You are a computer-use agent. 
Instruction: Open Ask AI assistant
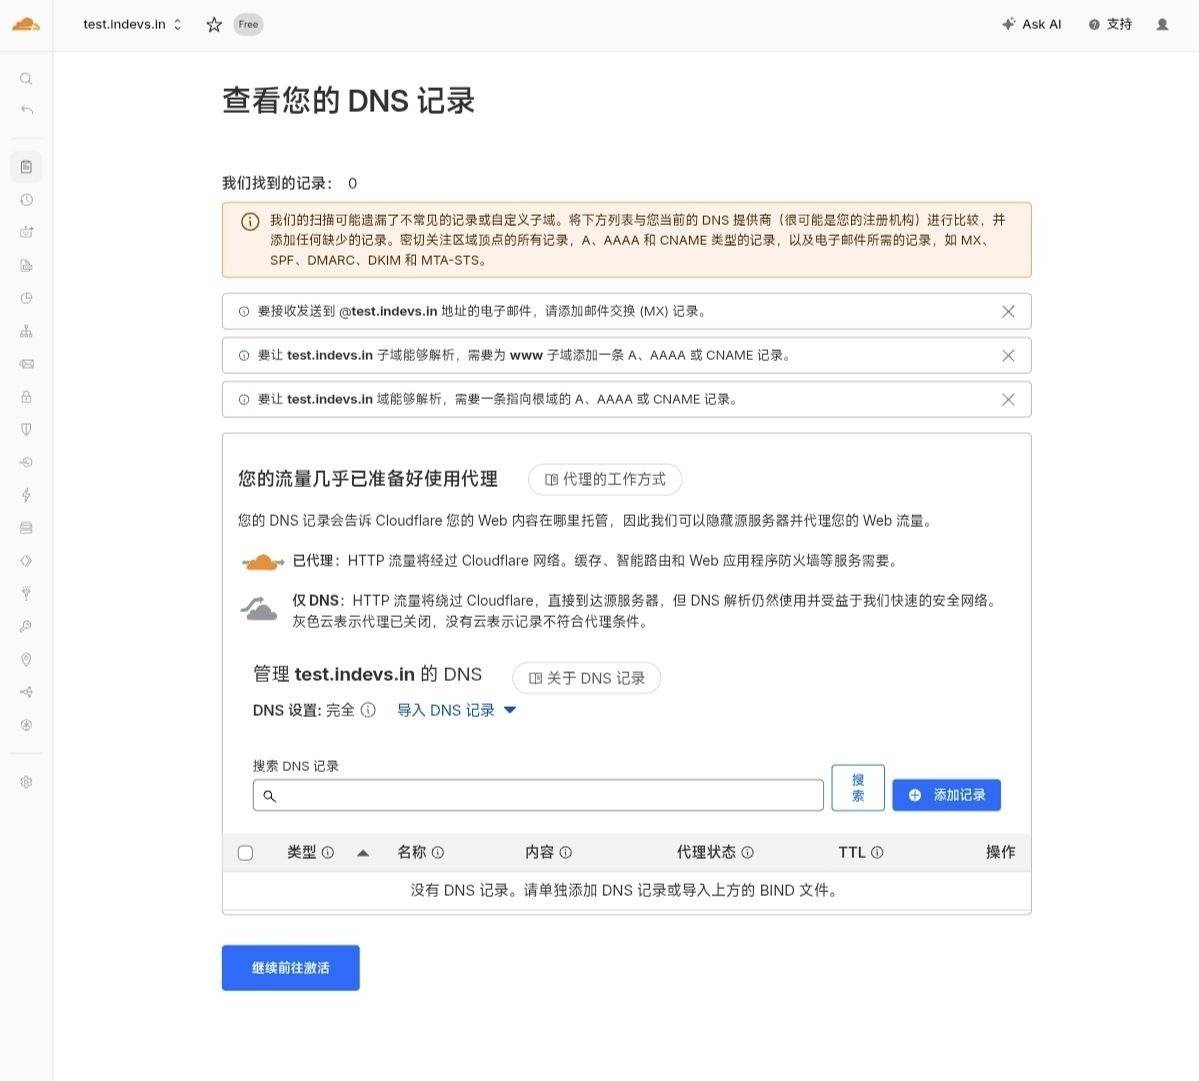[1032, 24]
